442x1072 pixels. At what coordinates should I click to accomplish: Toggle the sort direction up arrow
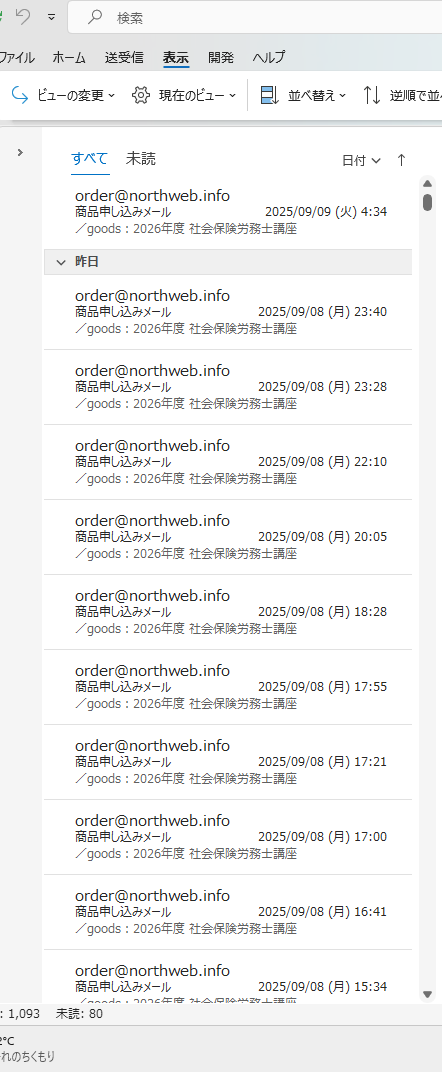(401, 160)
